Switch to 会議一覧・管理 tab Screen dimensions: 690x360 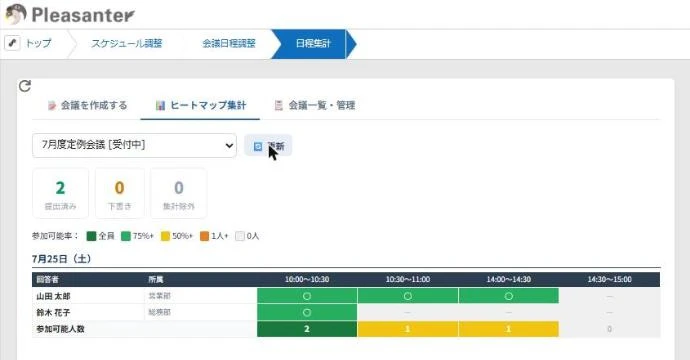pyautogui.click(x=314, y=106)
